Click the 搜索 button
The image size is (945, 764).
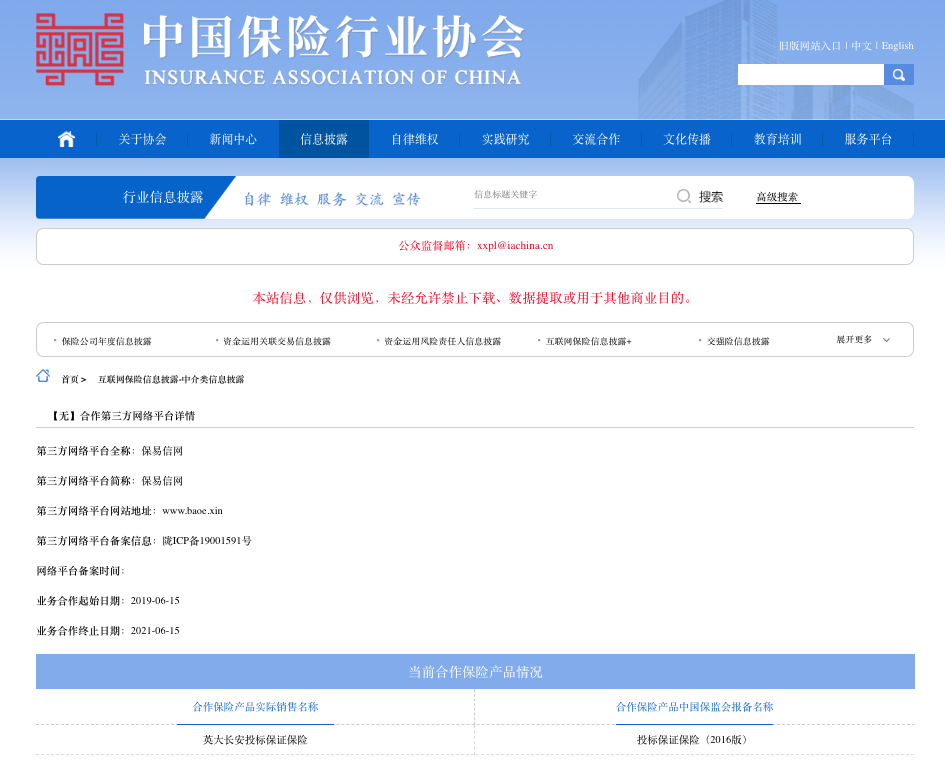(711, 196)
